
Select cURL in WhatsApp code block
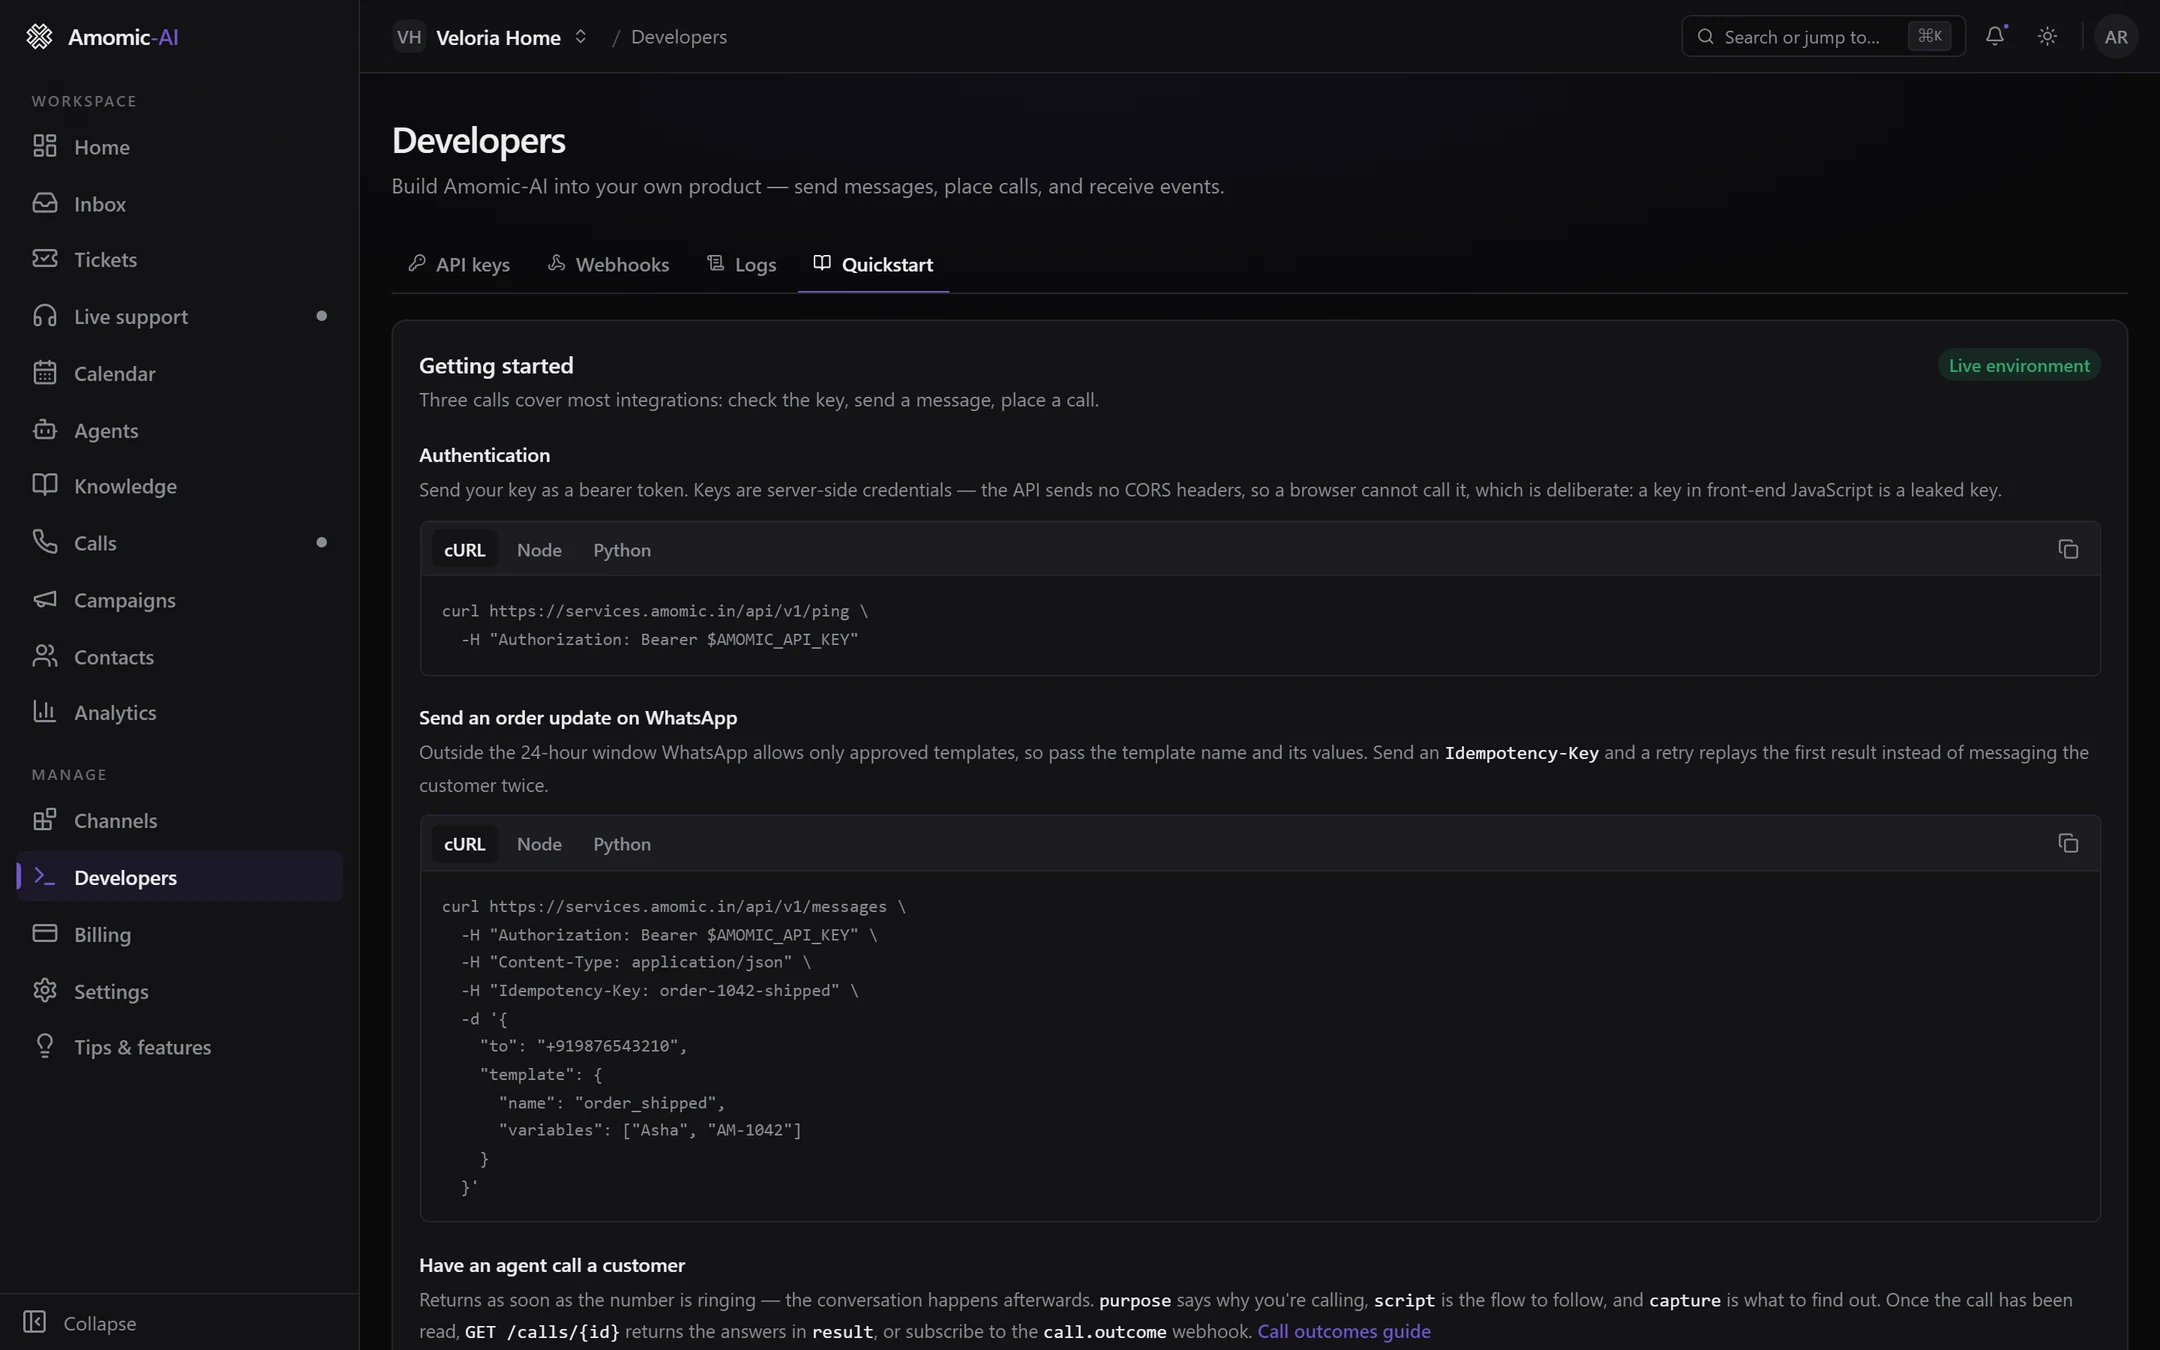pos(464,844)
